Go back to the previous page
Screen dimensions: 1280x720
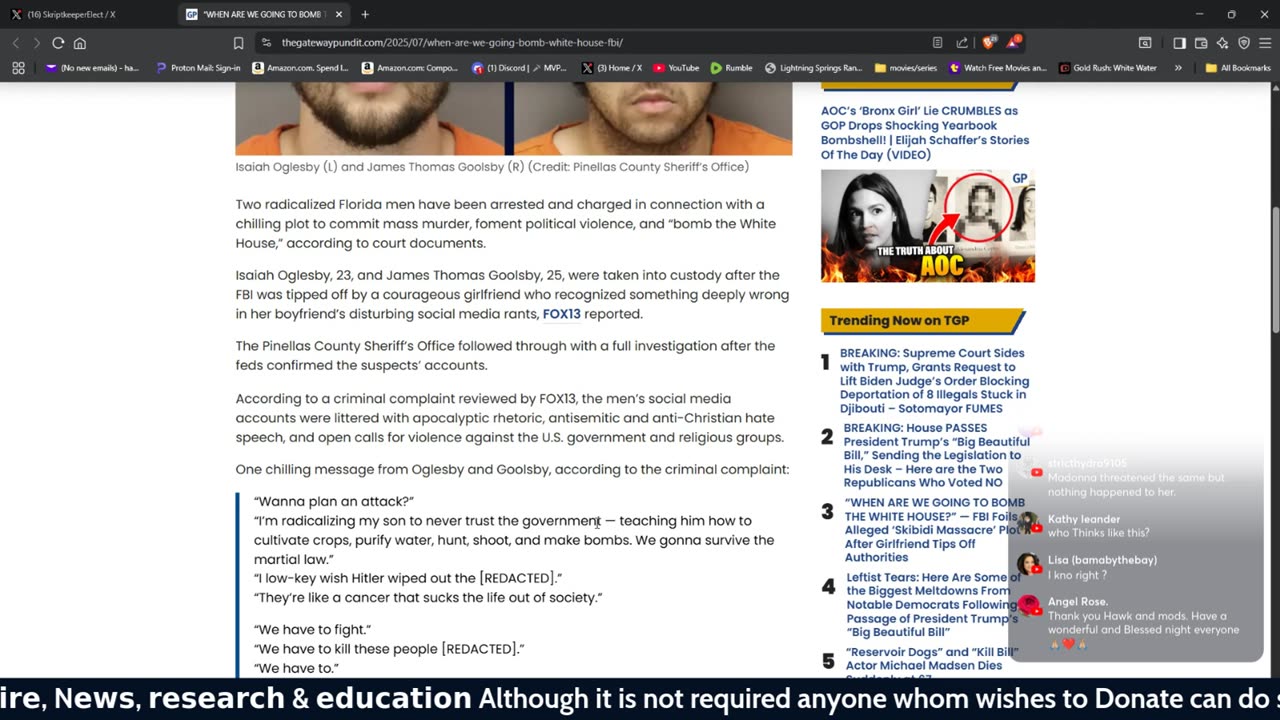pos(16,43)
